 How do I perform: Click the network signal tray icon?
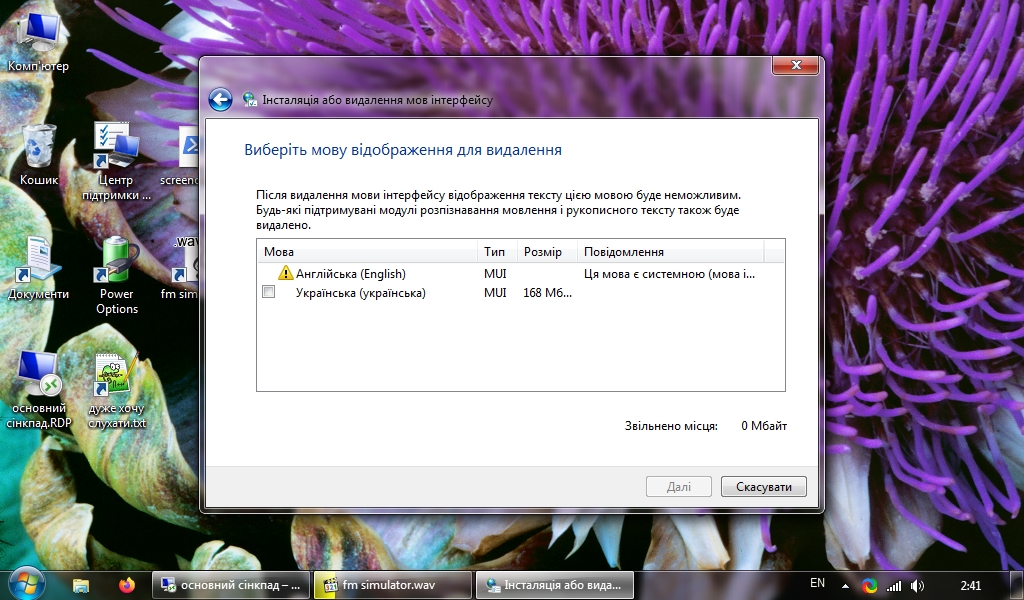pos(894,585)
